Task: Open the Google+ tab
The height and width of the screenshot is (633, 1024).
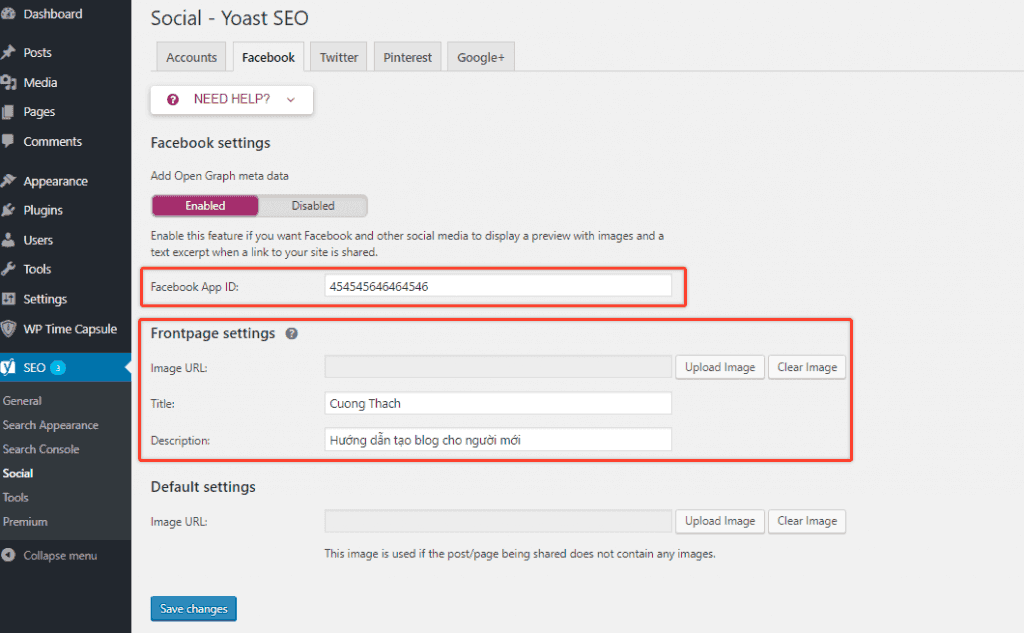Action: pyautogui.click(x=481, y=57)
